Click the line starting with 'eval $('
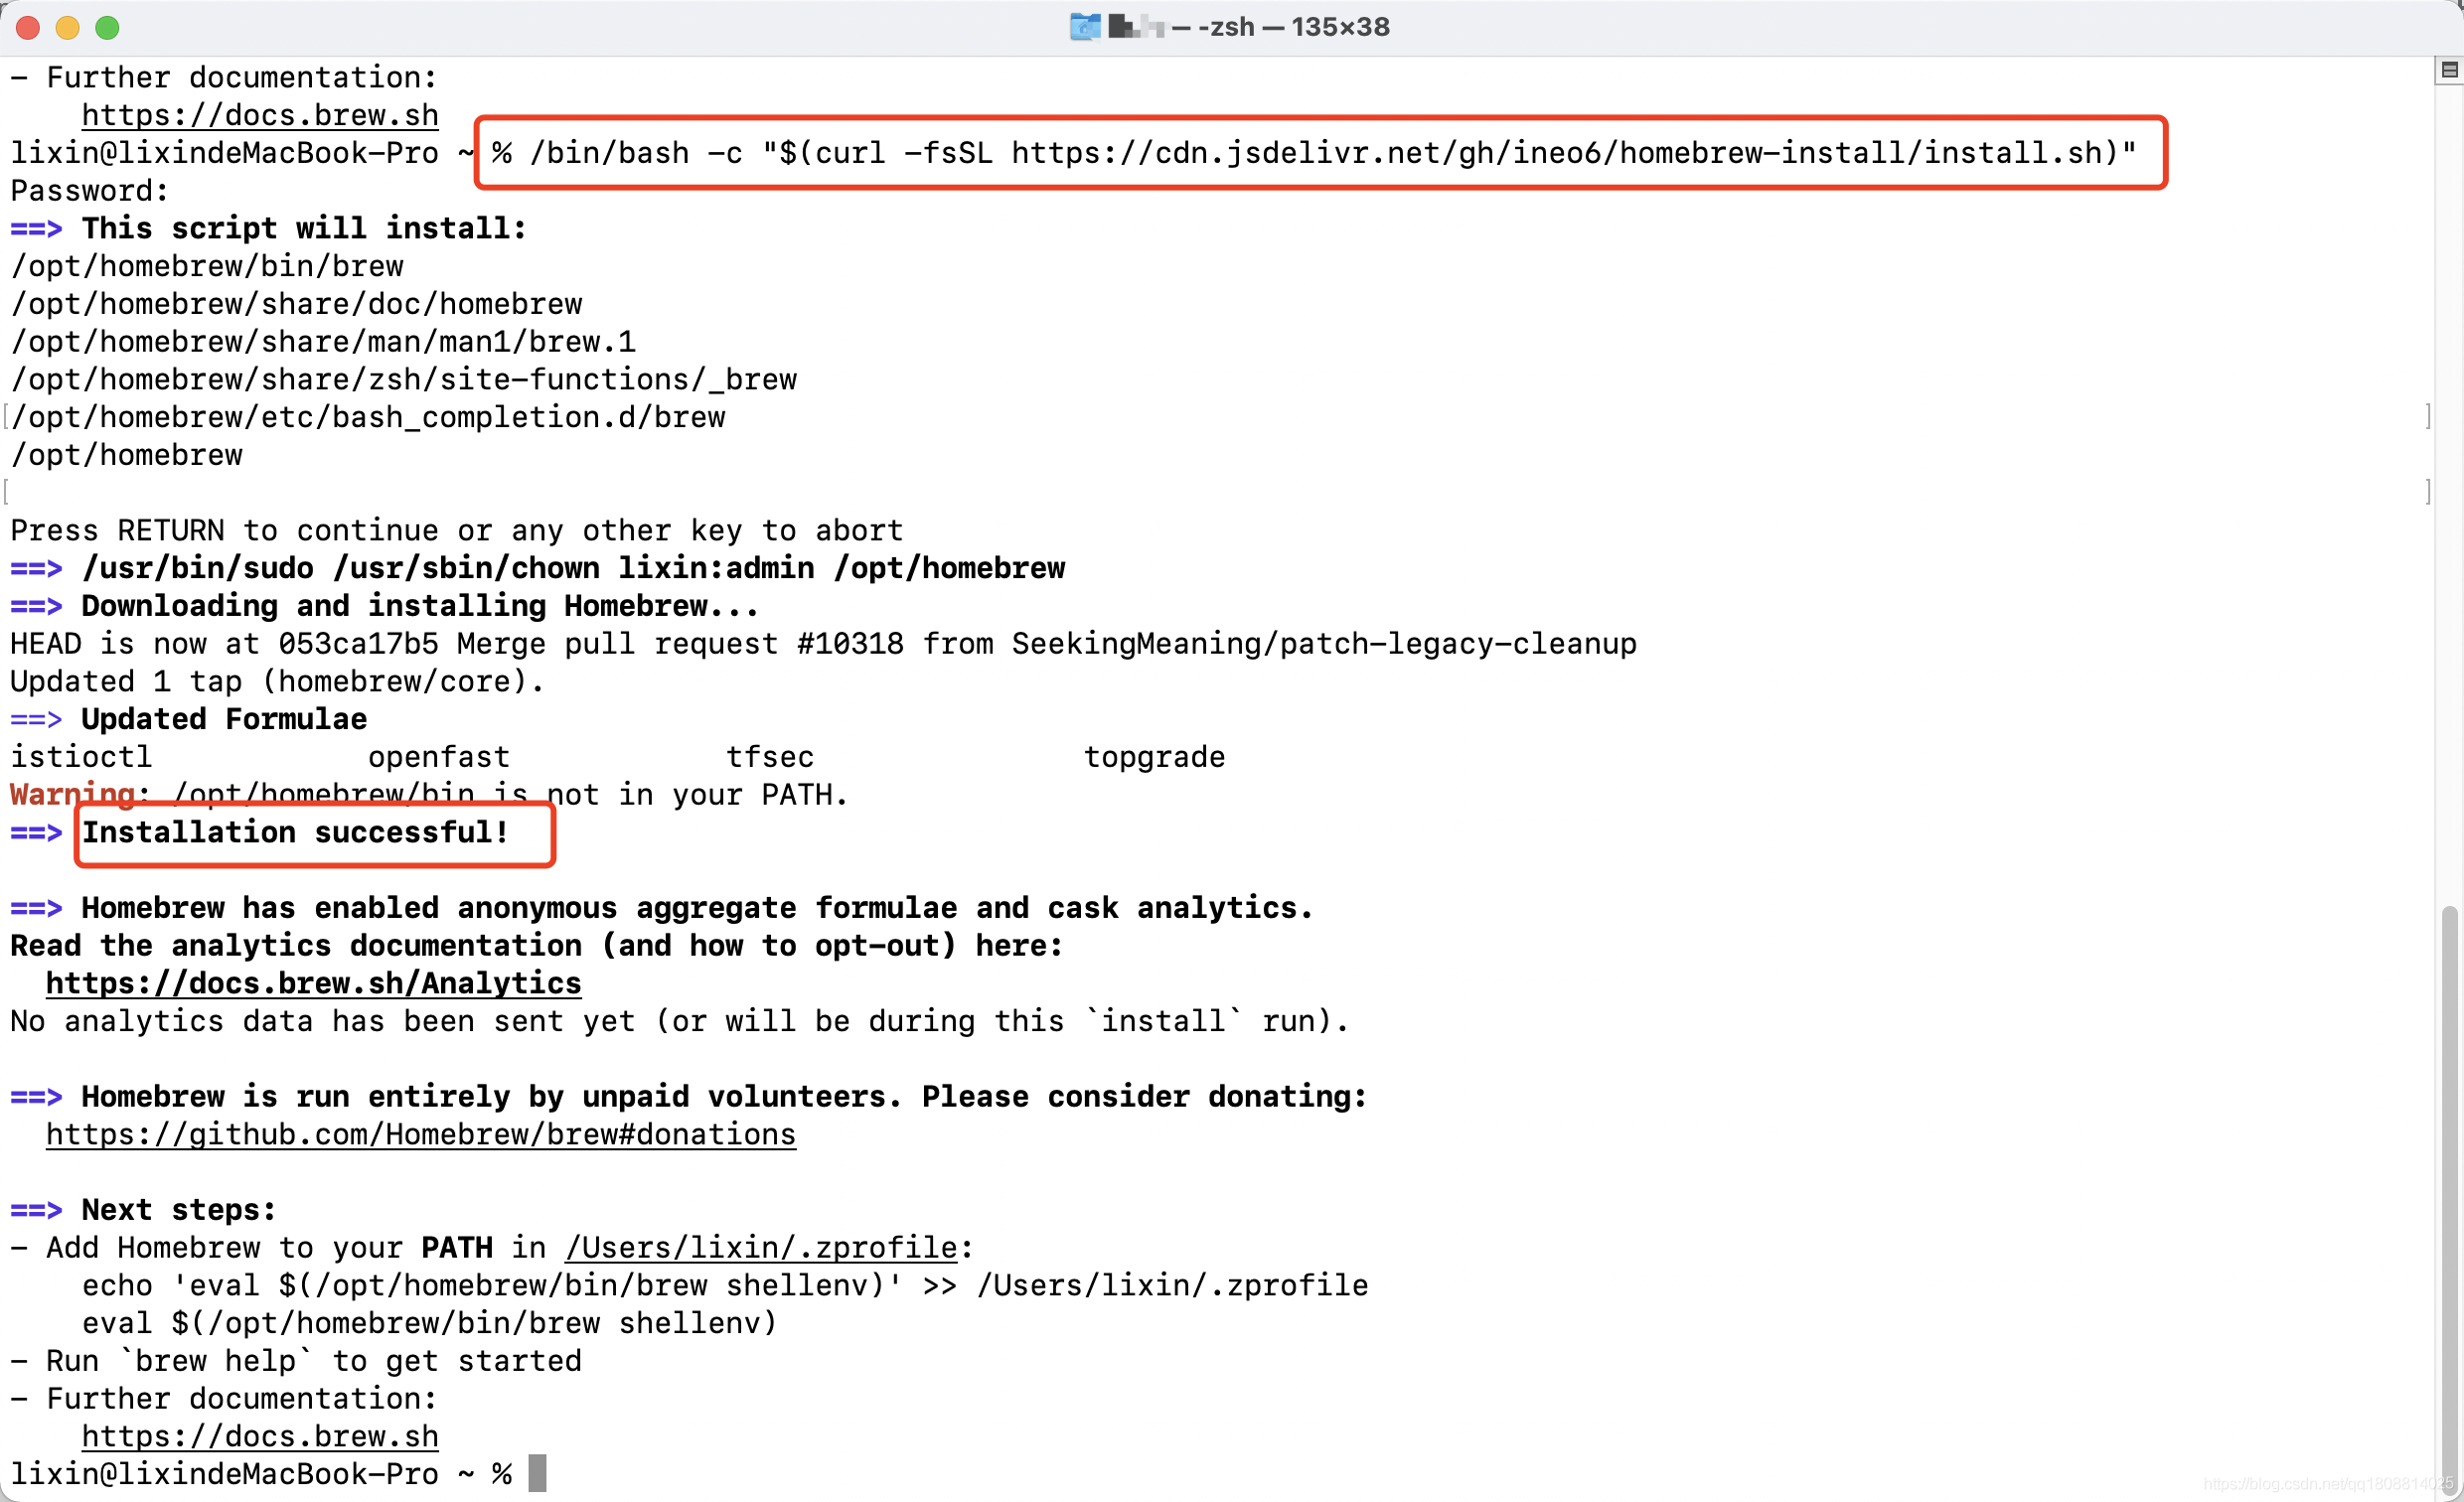The width and height of the screenshot is (2464, 1502). click(x=430, y=1323)
